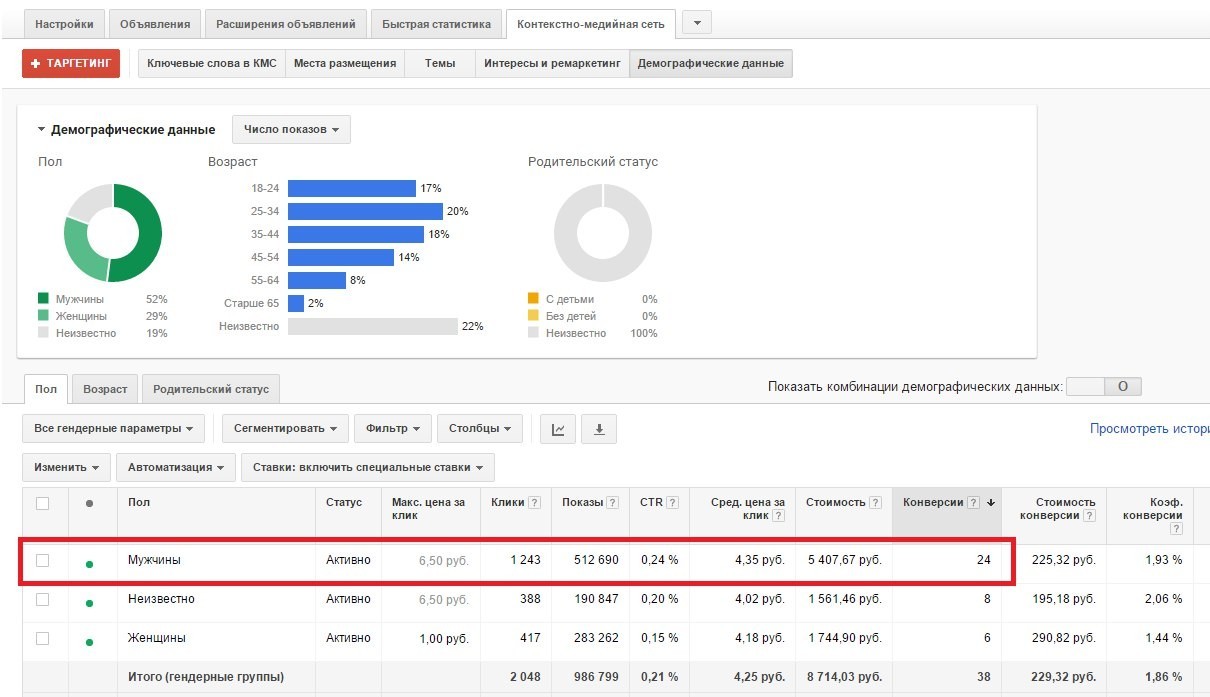Open the Быстрая статистика tab
This screenshot has height=697, width=1210.
[x=435, y=24]
